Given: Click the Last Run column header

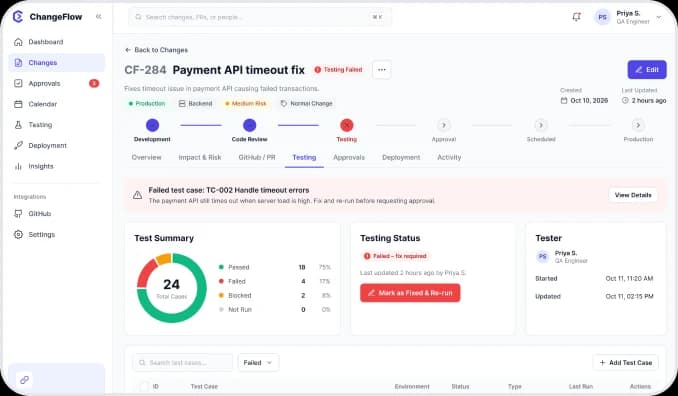Looking at the screenshot, I should tap(581, 386).
